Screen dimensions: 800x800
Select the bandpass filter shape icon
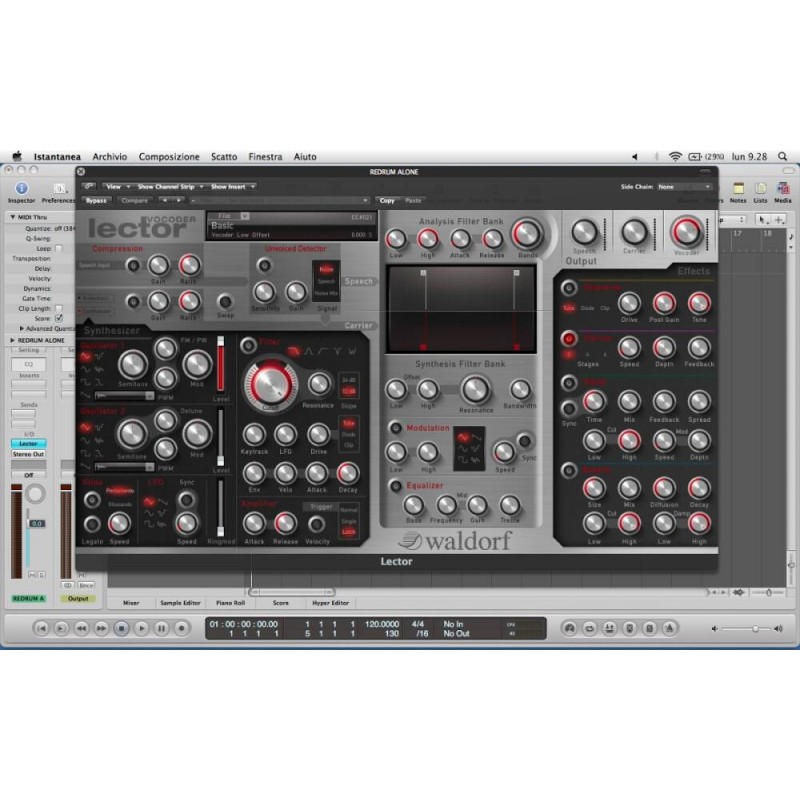(x=310, y=350)
